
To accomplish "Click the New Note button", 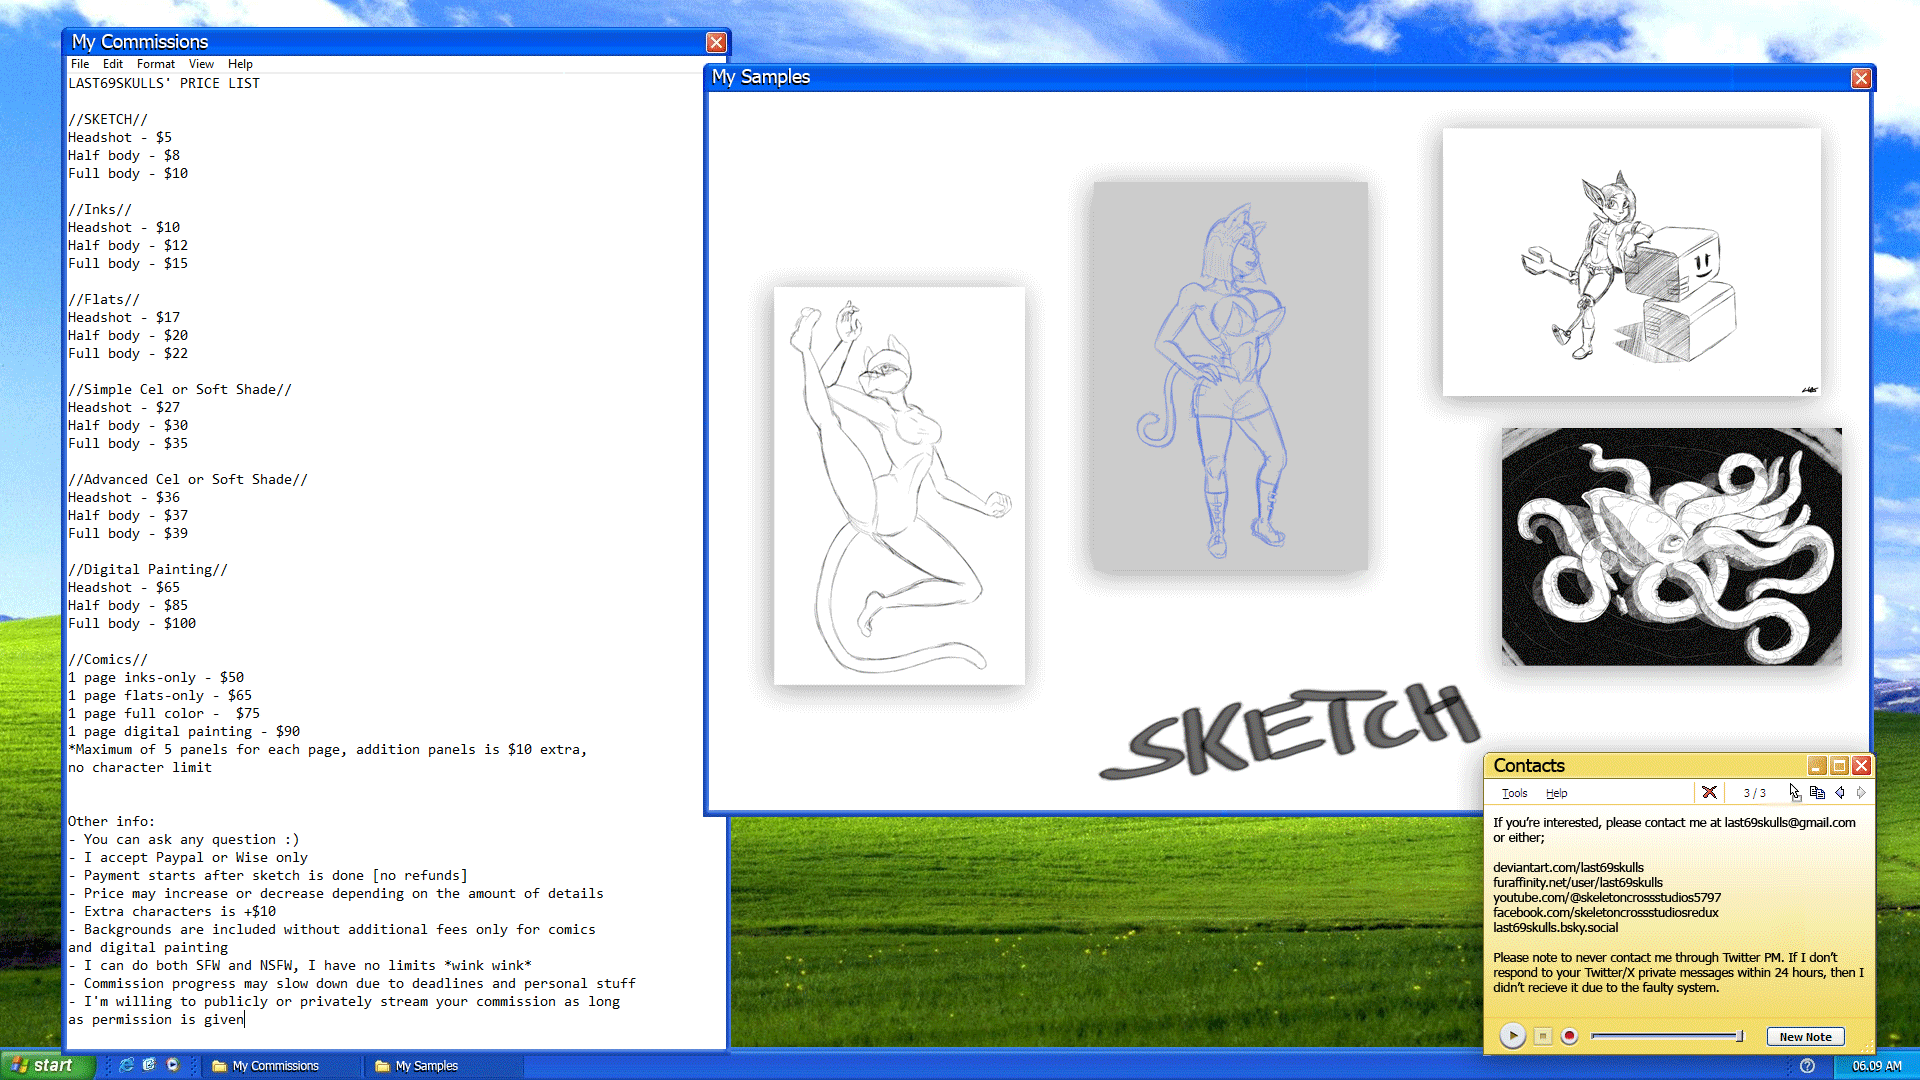I will click(1805, 1037).
